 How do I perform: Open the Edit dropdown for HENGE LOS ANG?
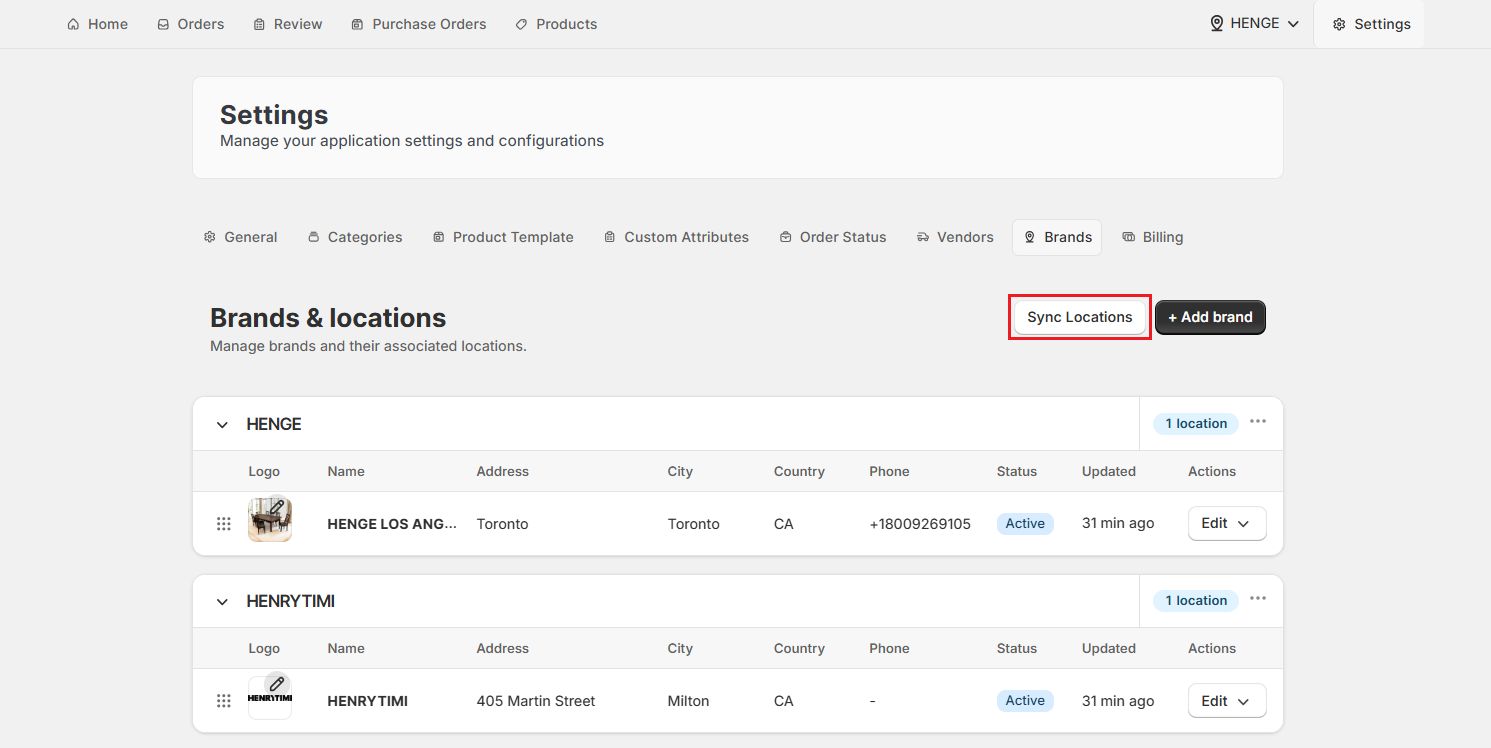click(x=1227, y=524)
